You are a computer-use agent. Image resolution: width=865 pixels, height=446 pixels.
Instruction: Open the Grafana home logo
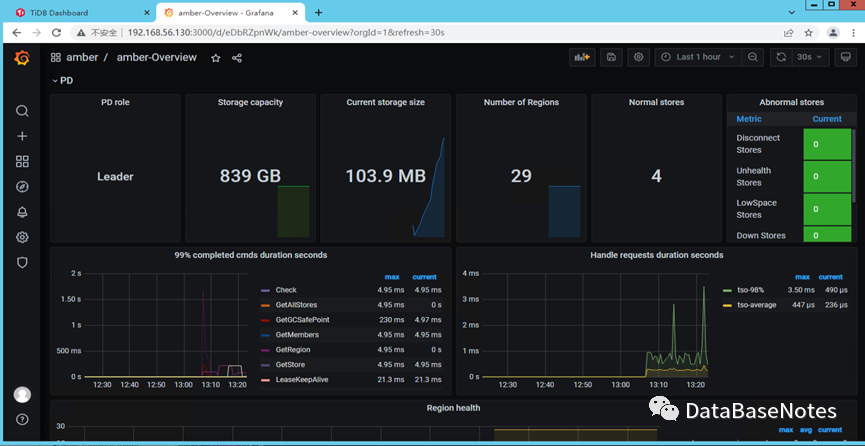pyautogui.click(x=22, y=58)
